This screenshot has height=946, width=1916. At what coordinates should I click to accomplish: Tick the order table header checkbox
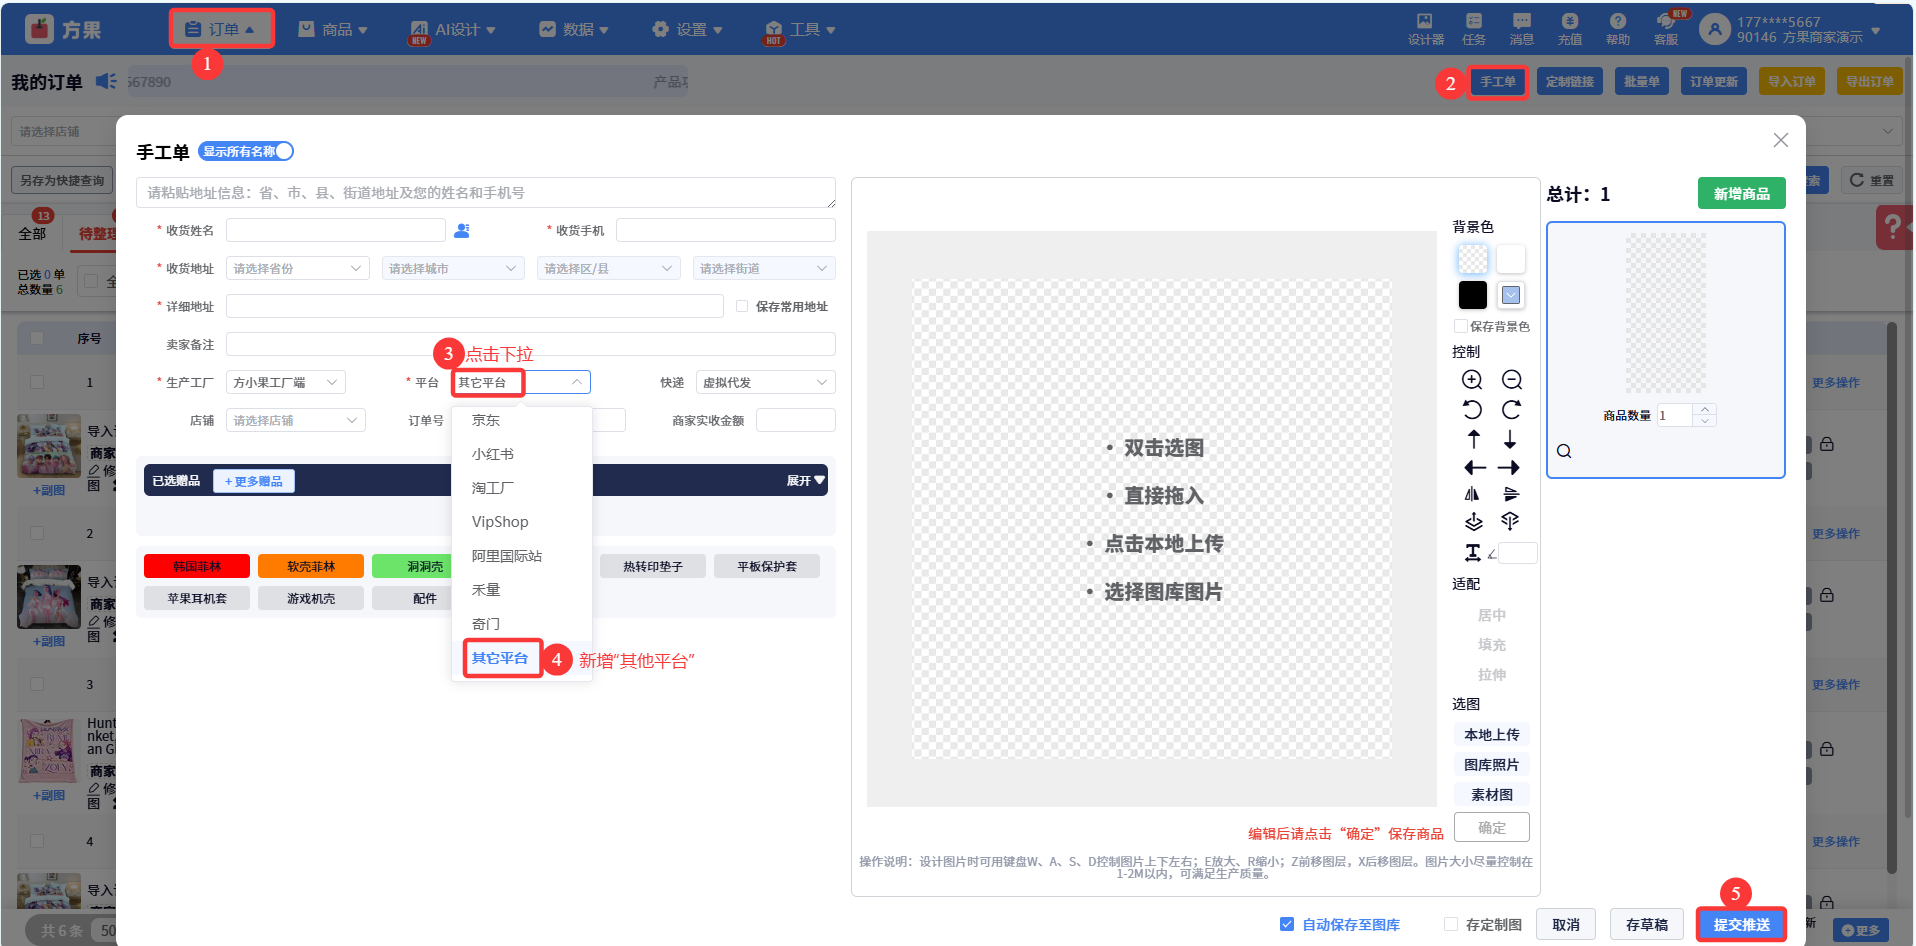(x=37, y=338)
